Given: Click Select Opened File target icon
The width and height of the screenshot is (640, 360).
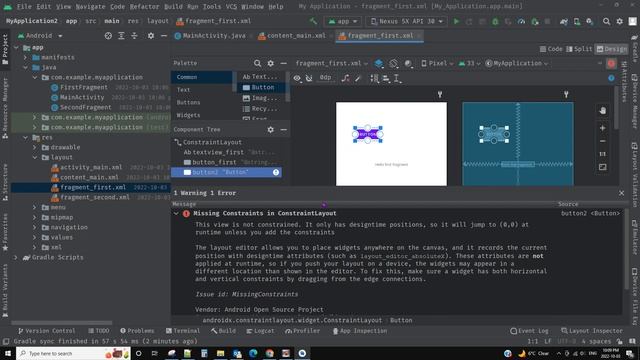Looking at the screenshot, I should (108, 36).
